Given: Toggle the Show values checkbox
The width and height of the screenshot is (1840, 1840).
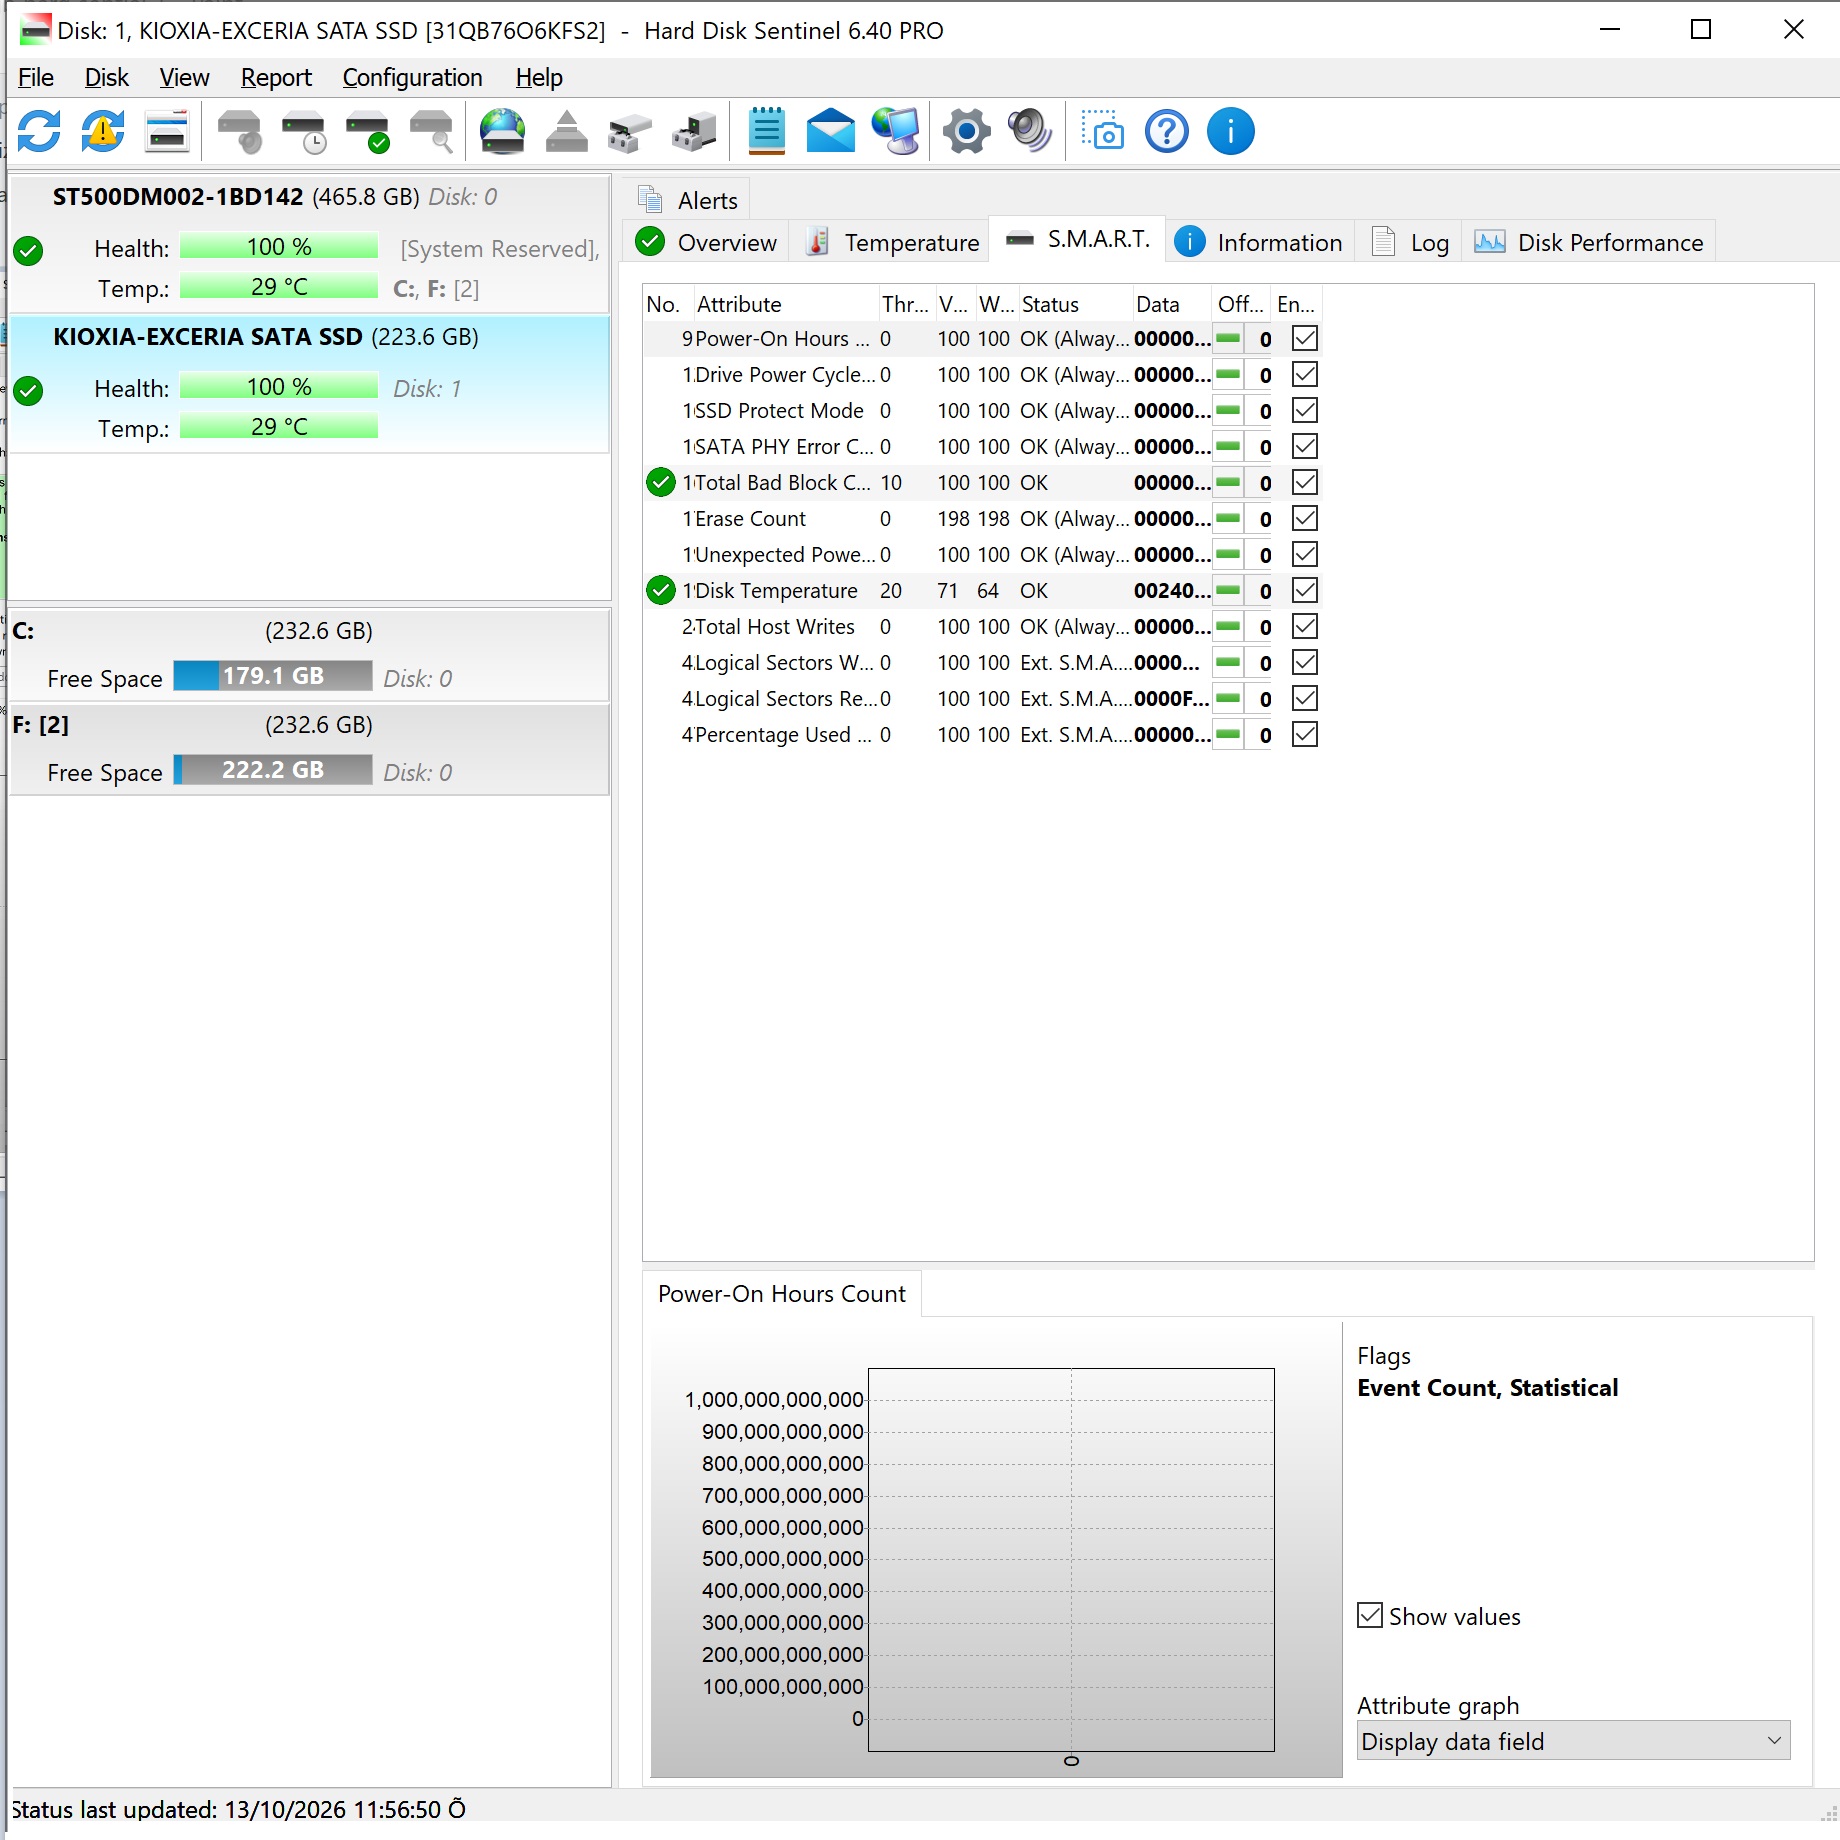Looking at the screenshot, I should [1370, 1615].
